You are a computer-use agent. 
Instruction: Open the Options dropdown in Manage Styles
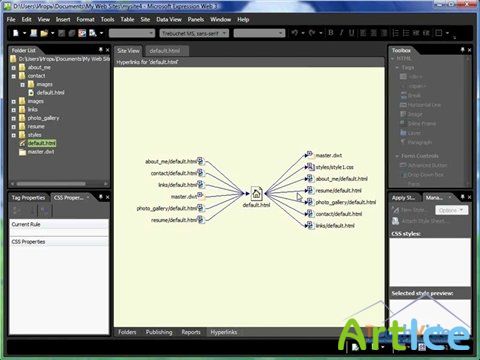click(451, 210)
